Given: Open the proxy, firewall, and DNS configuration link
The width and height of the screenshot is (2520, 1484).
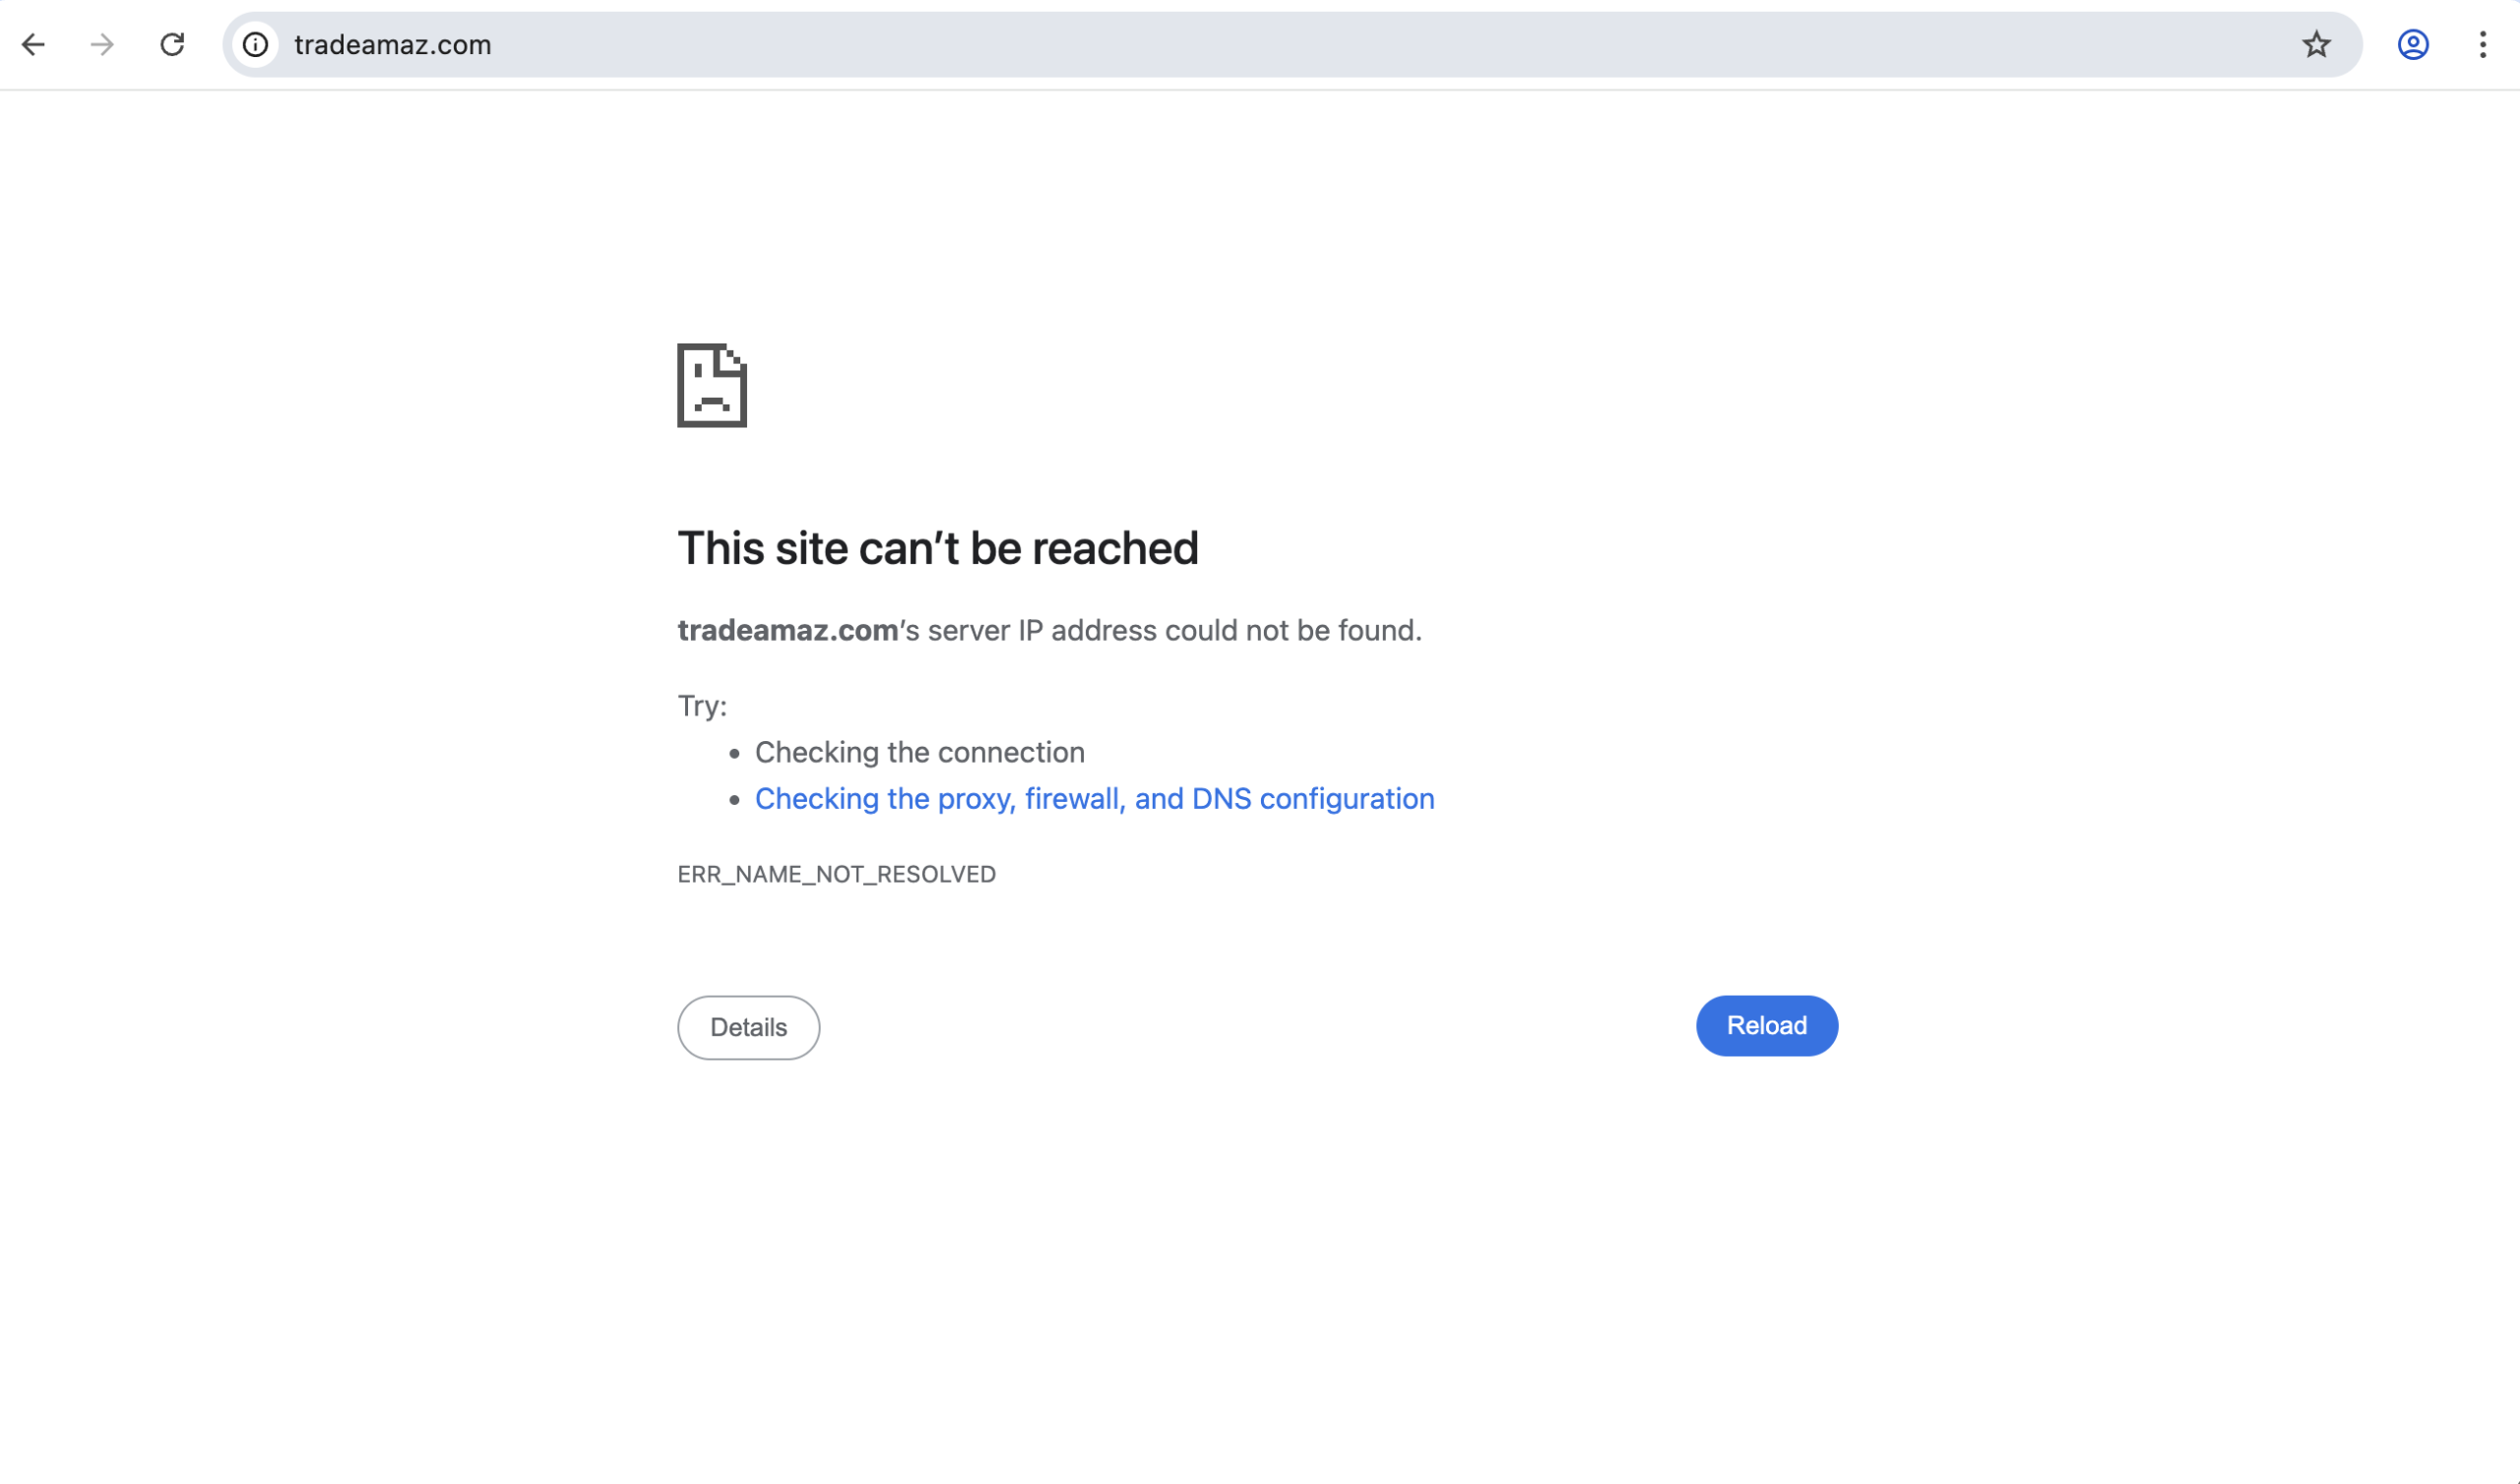Looking at the screenshot, I should click(x=1094, y=799).
